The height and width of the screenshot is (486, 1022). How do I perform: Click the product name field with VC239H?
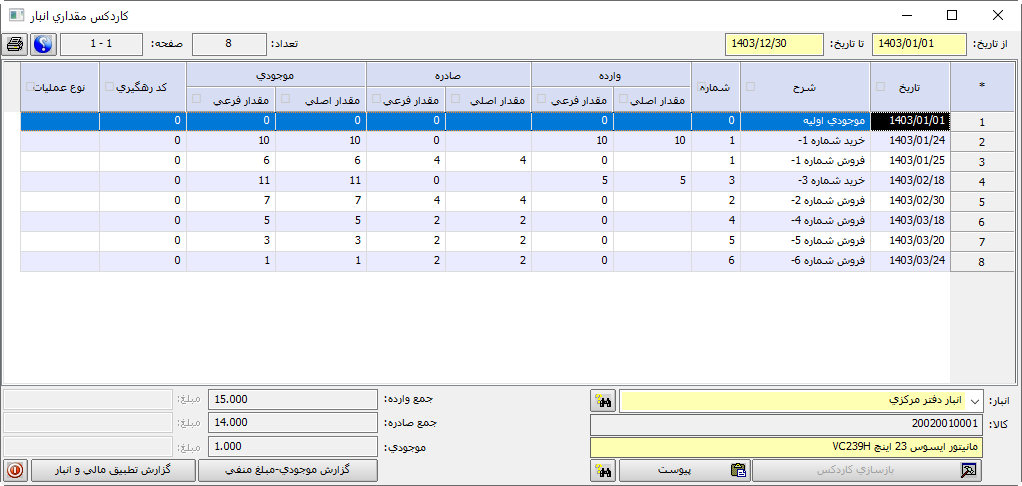click(x=785, y=448)
